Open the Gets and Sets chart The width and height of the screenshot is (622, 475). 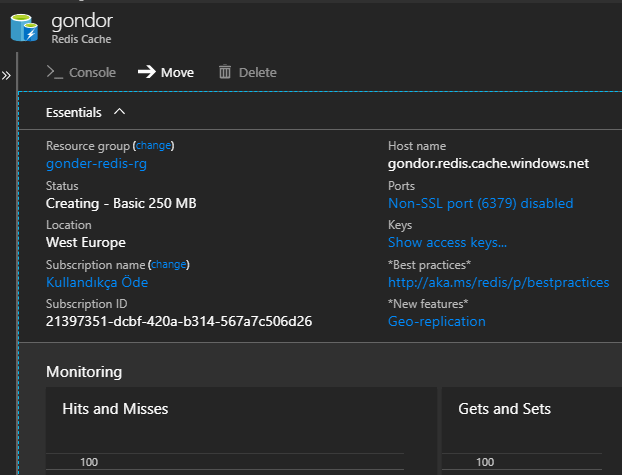pos(532,431)
